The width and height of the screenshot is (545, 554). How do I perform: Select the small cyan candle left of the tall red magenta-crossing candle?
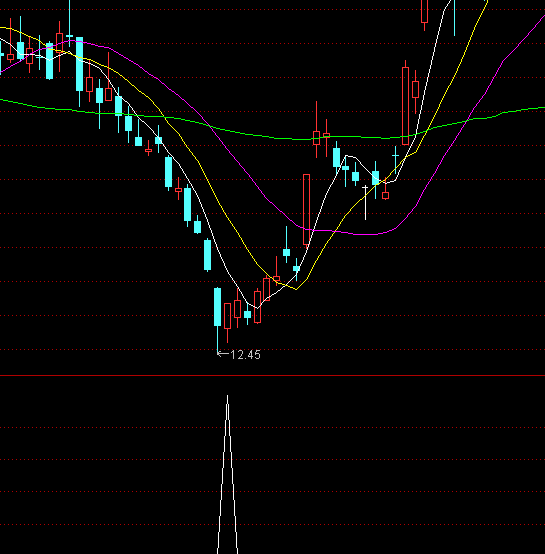click(296, 269)
